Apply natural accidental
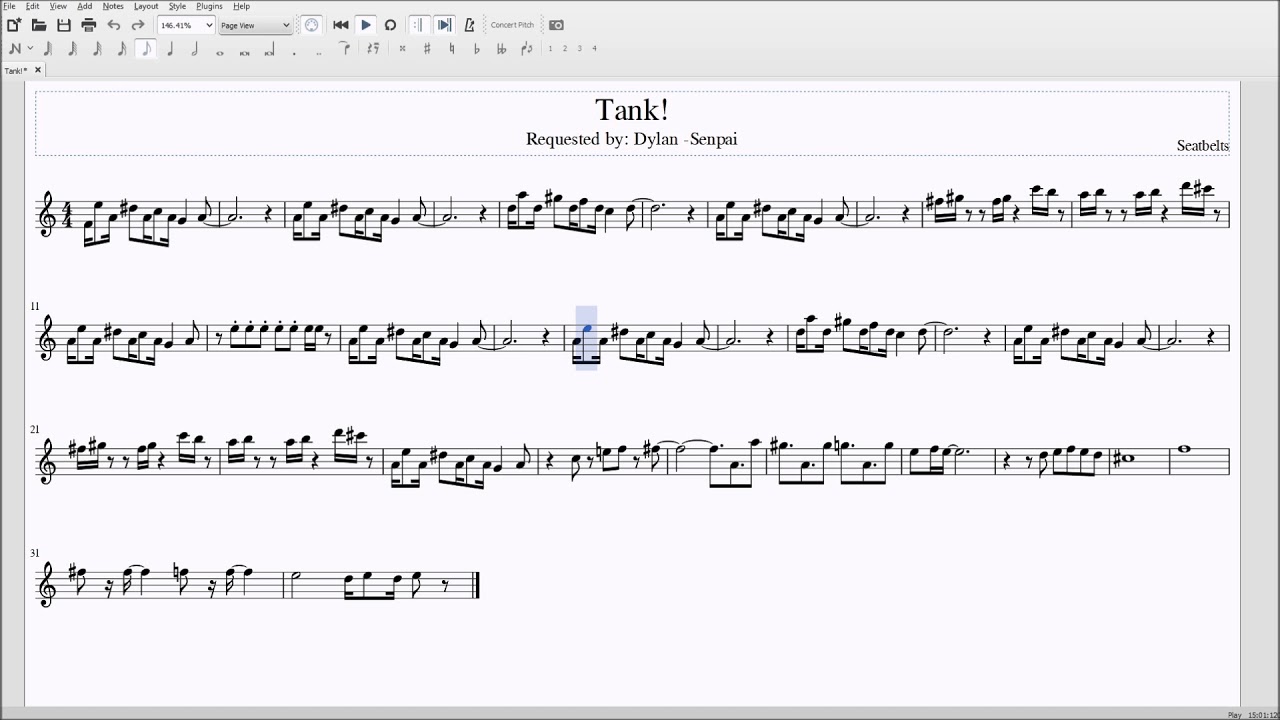 tap(451, 48)
